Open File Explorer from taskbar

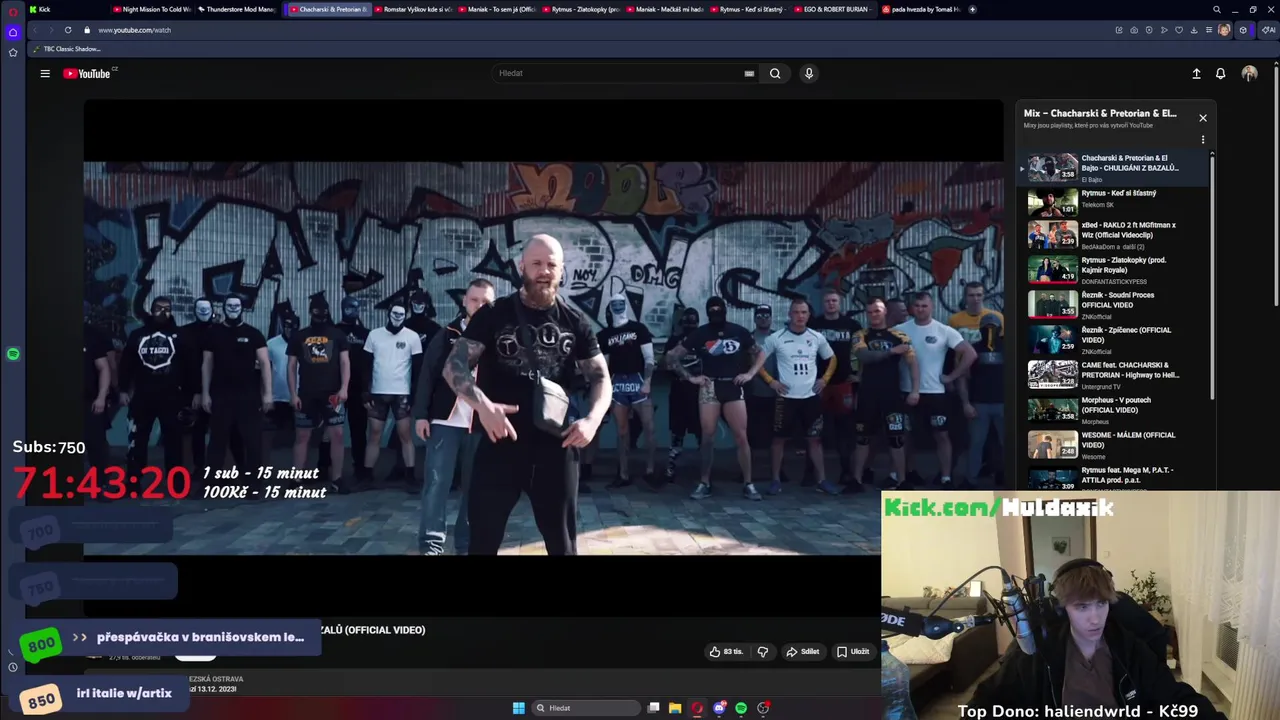(675, 708)
